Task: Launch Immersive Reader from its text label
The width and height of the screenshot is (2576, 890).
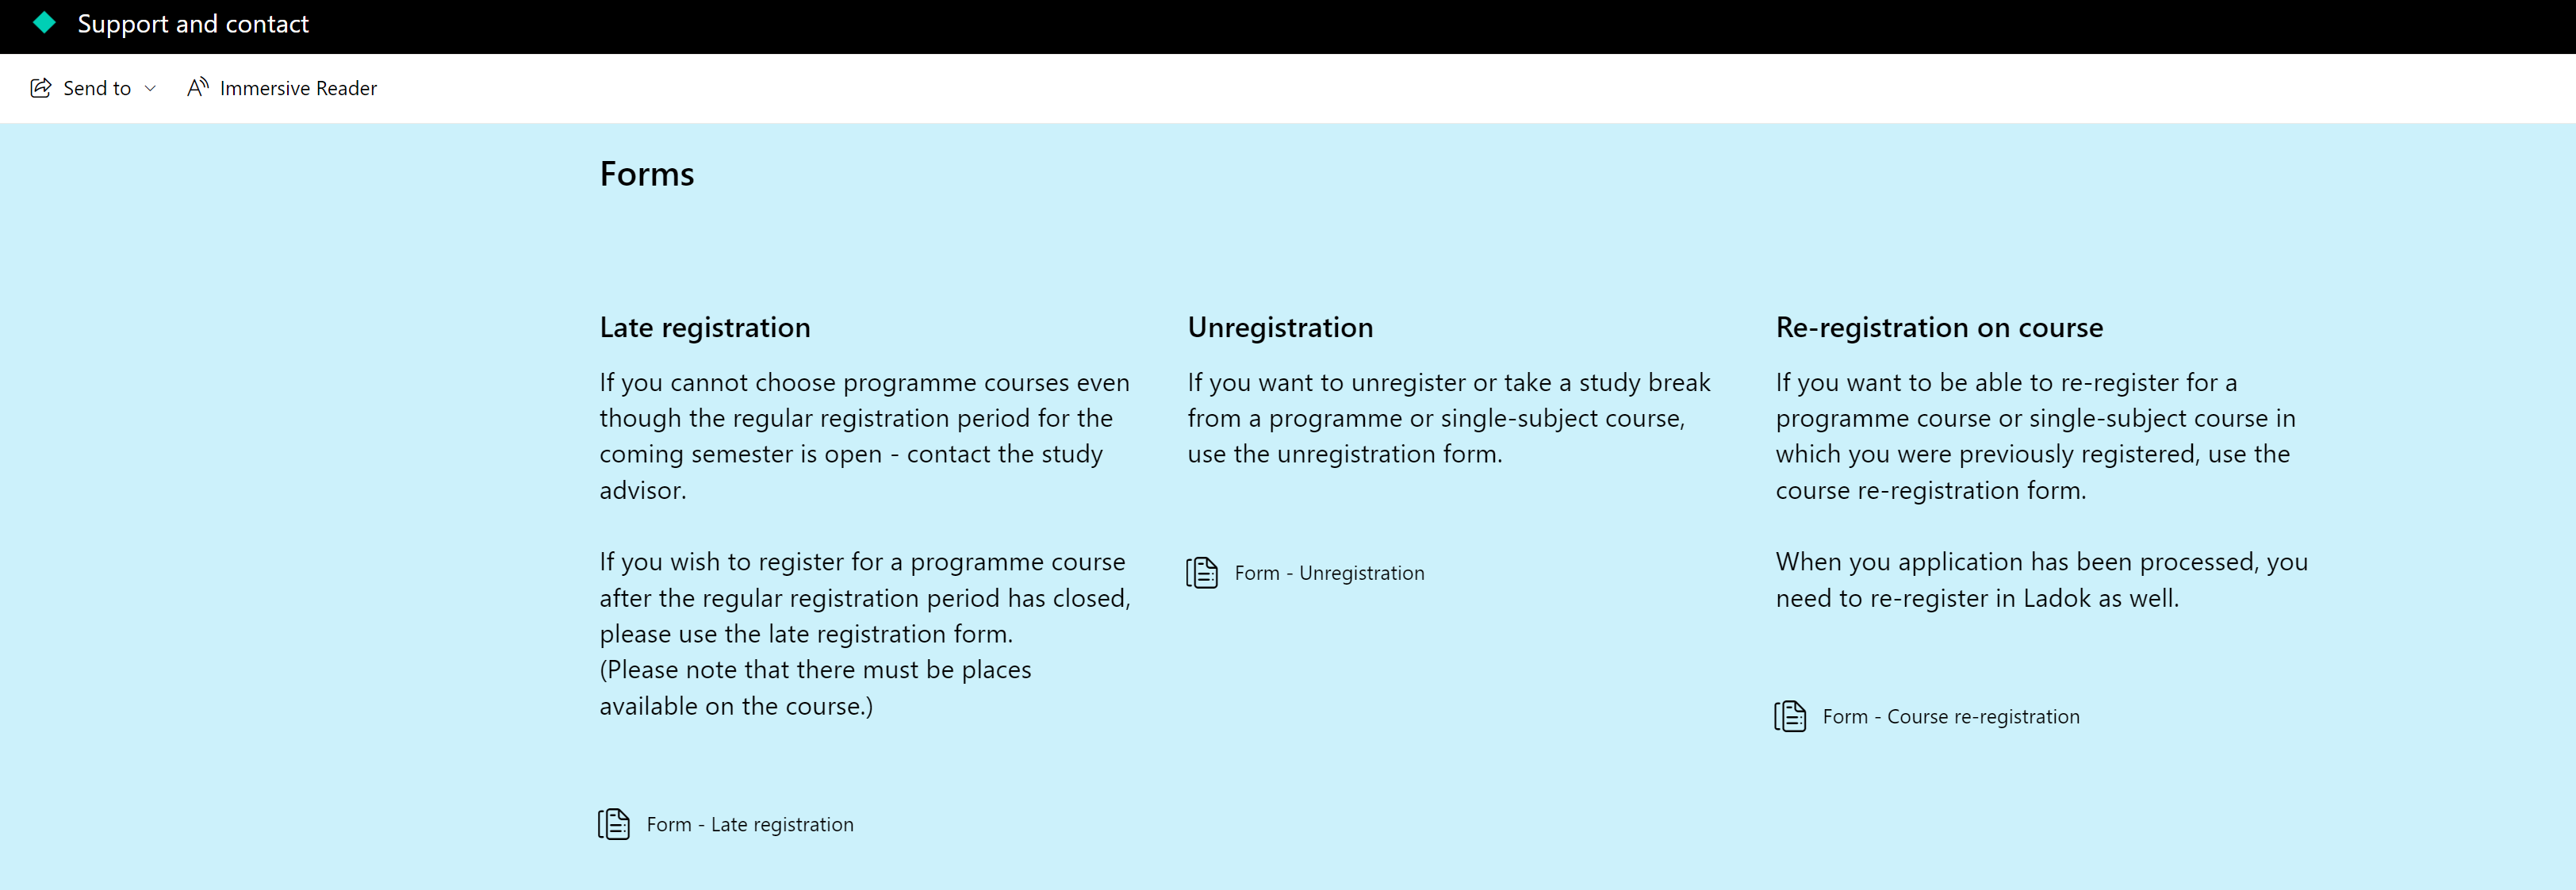Action: 298,88
